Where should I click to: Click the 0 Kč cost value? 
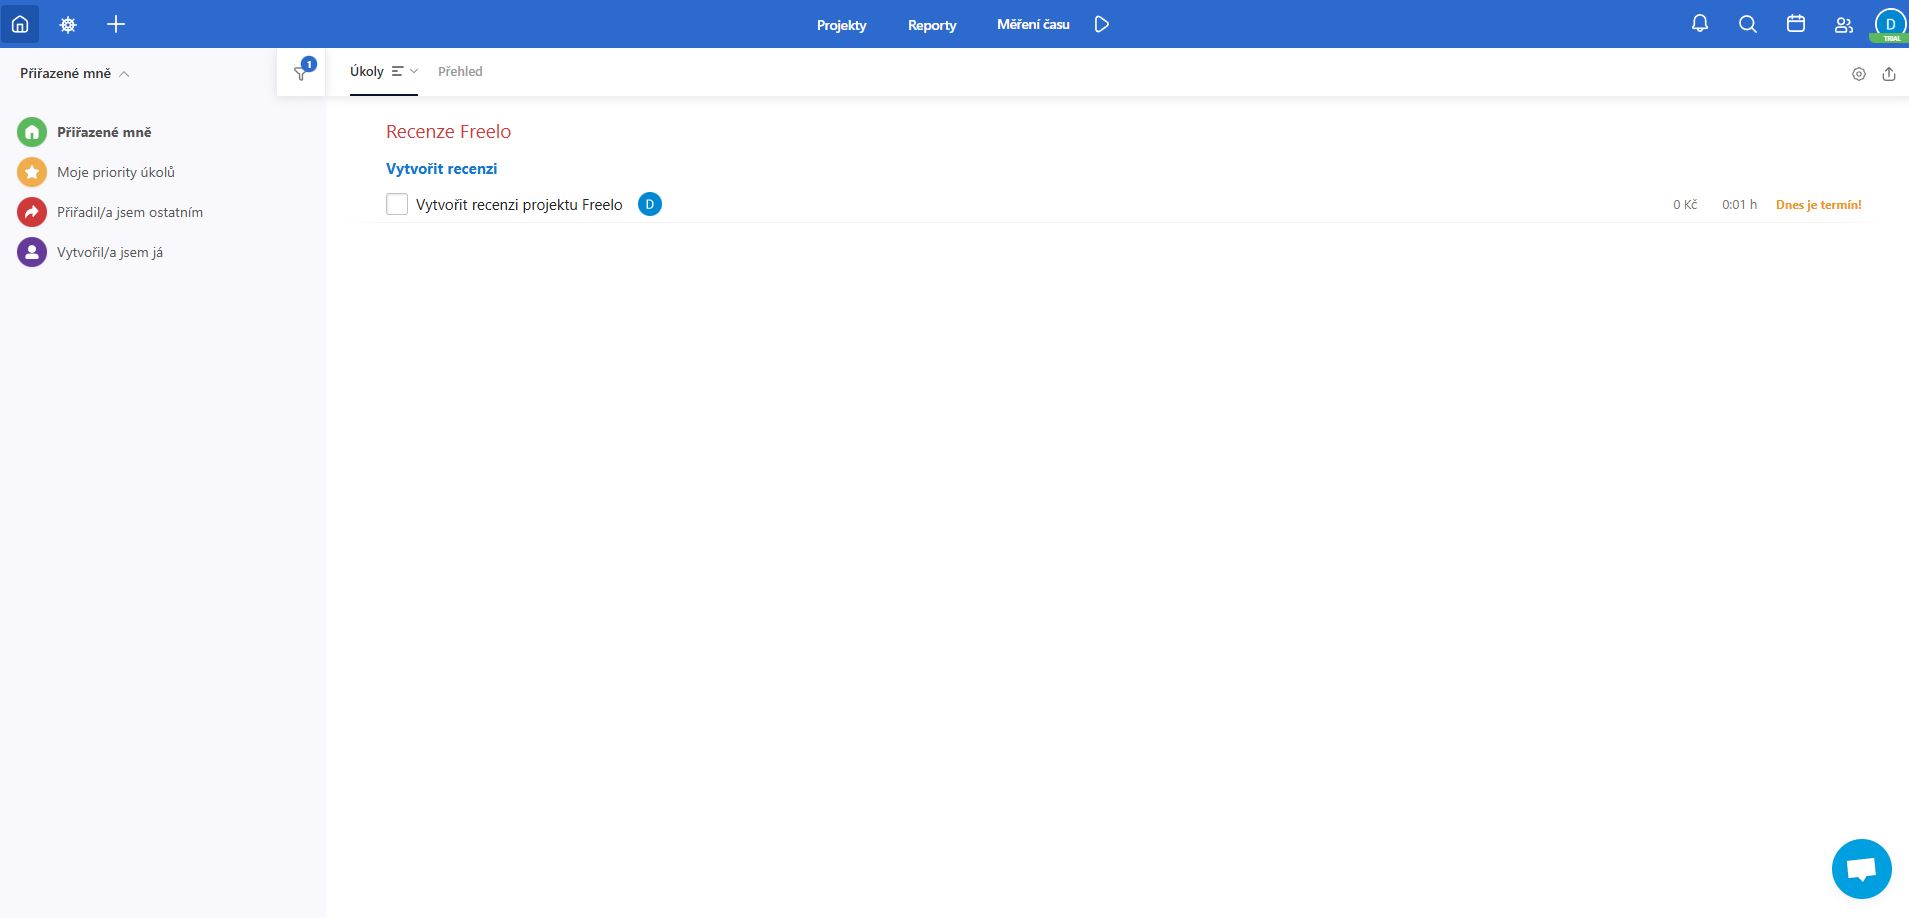(x=1685, y=204)
